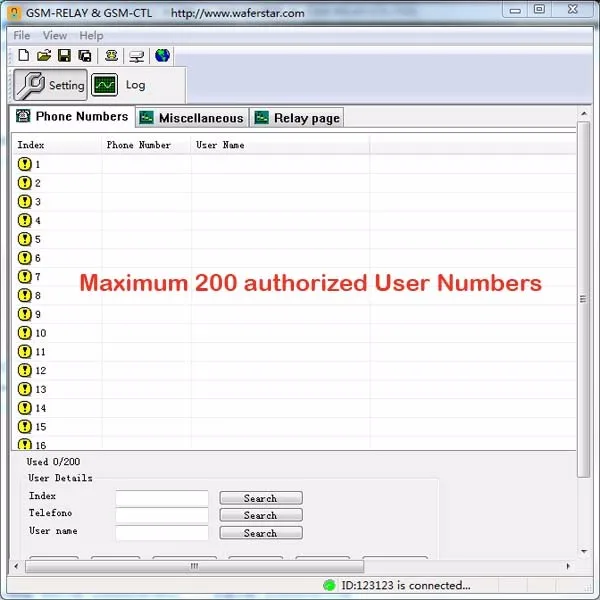Select the warning icon of row 15
600x600 pixels.
coord(24,427)
